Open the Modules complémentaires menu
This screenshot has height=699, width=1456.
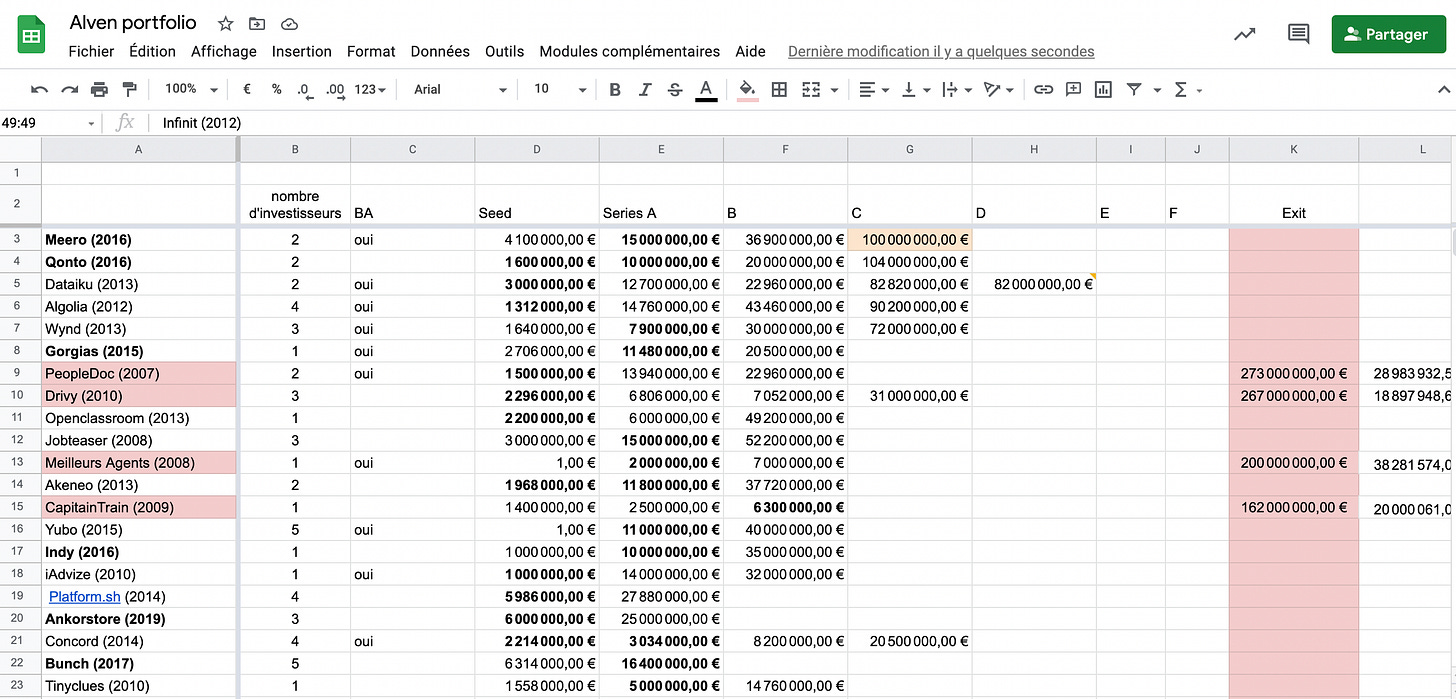[x=630, y=51]
